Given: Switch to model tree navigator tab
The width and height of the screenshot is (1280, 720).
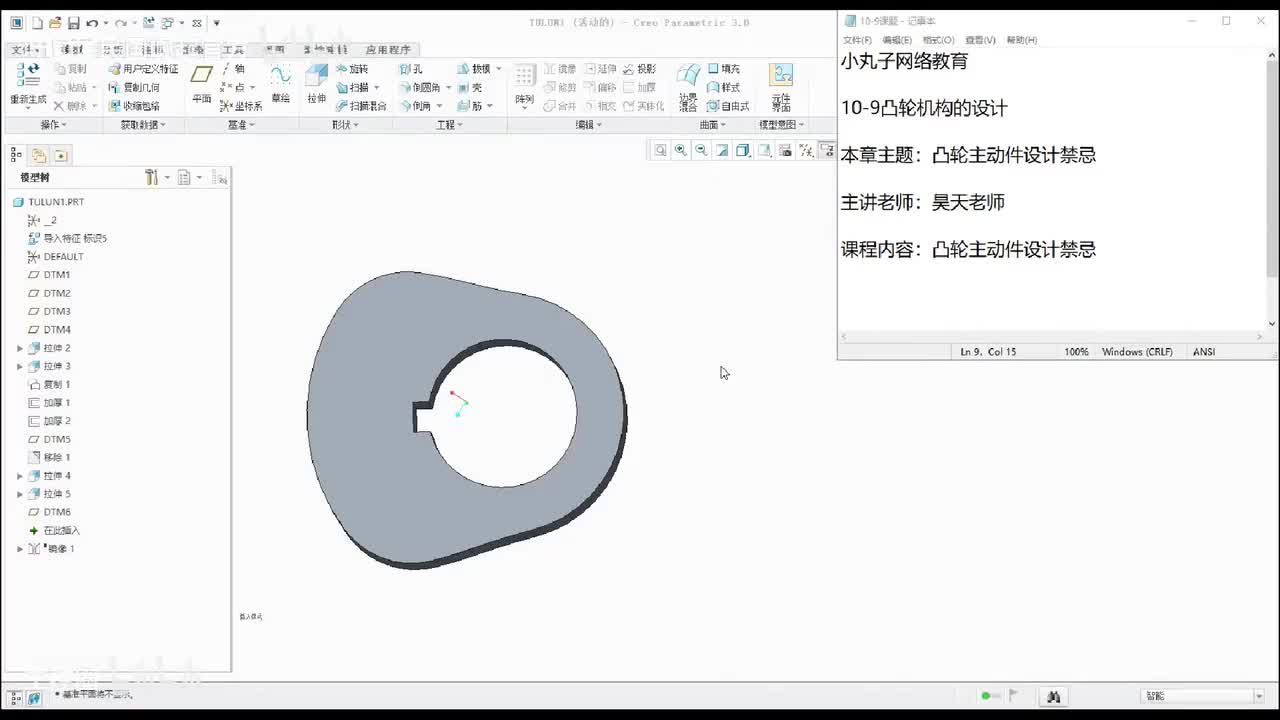Looking at the screenshot, I should (16, 155).
